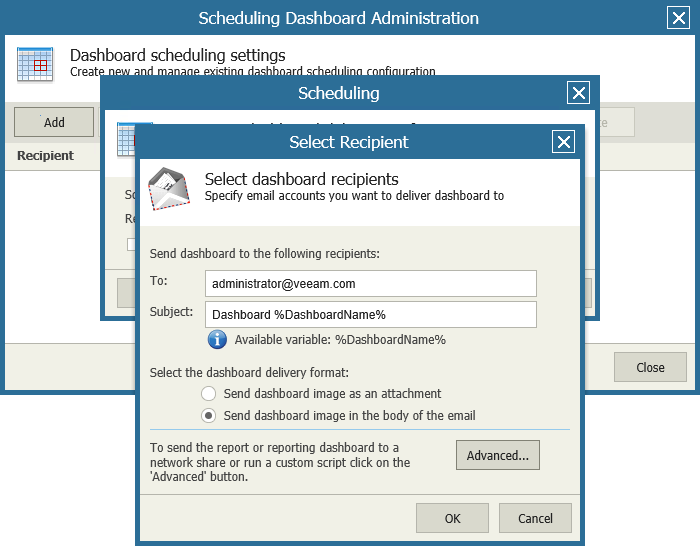Screen dimensions: 700x546
Task: Select Send dashboard image as an attachment
Action: click(209, 394)
